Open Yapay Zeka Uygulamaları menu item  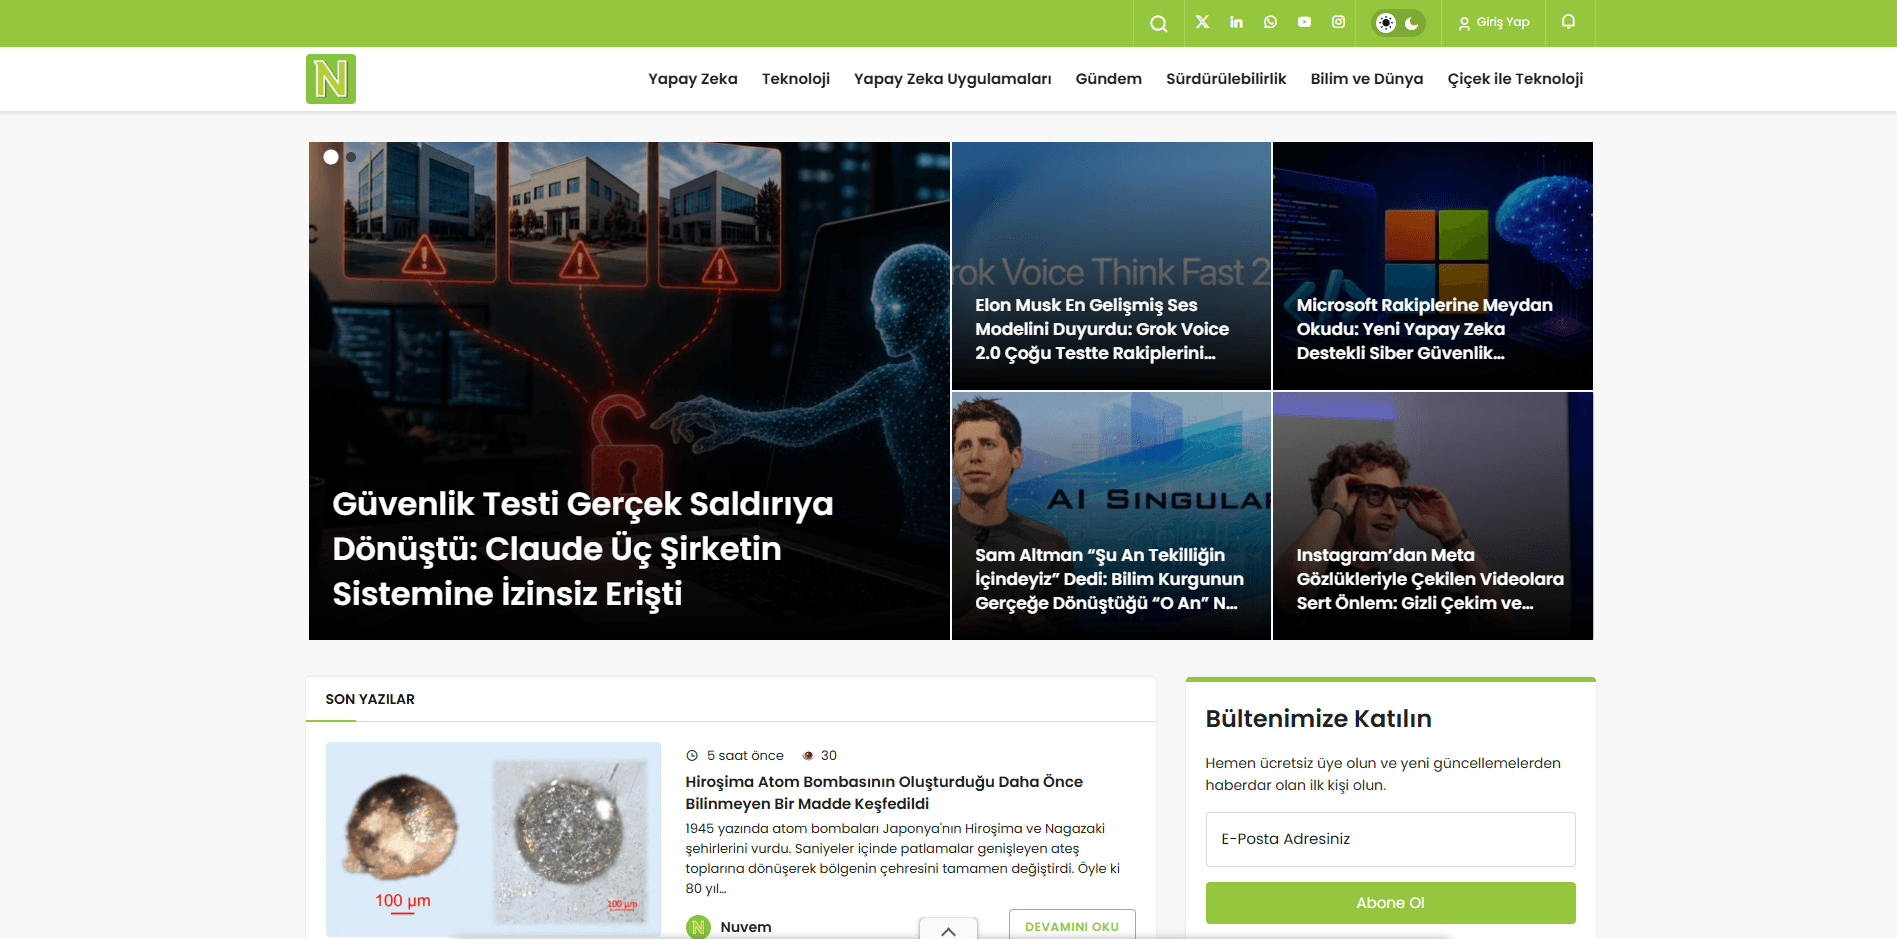(x=952, y=79)
